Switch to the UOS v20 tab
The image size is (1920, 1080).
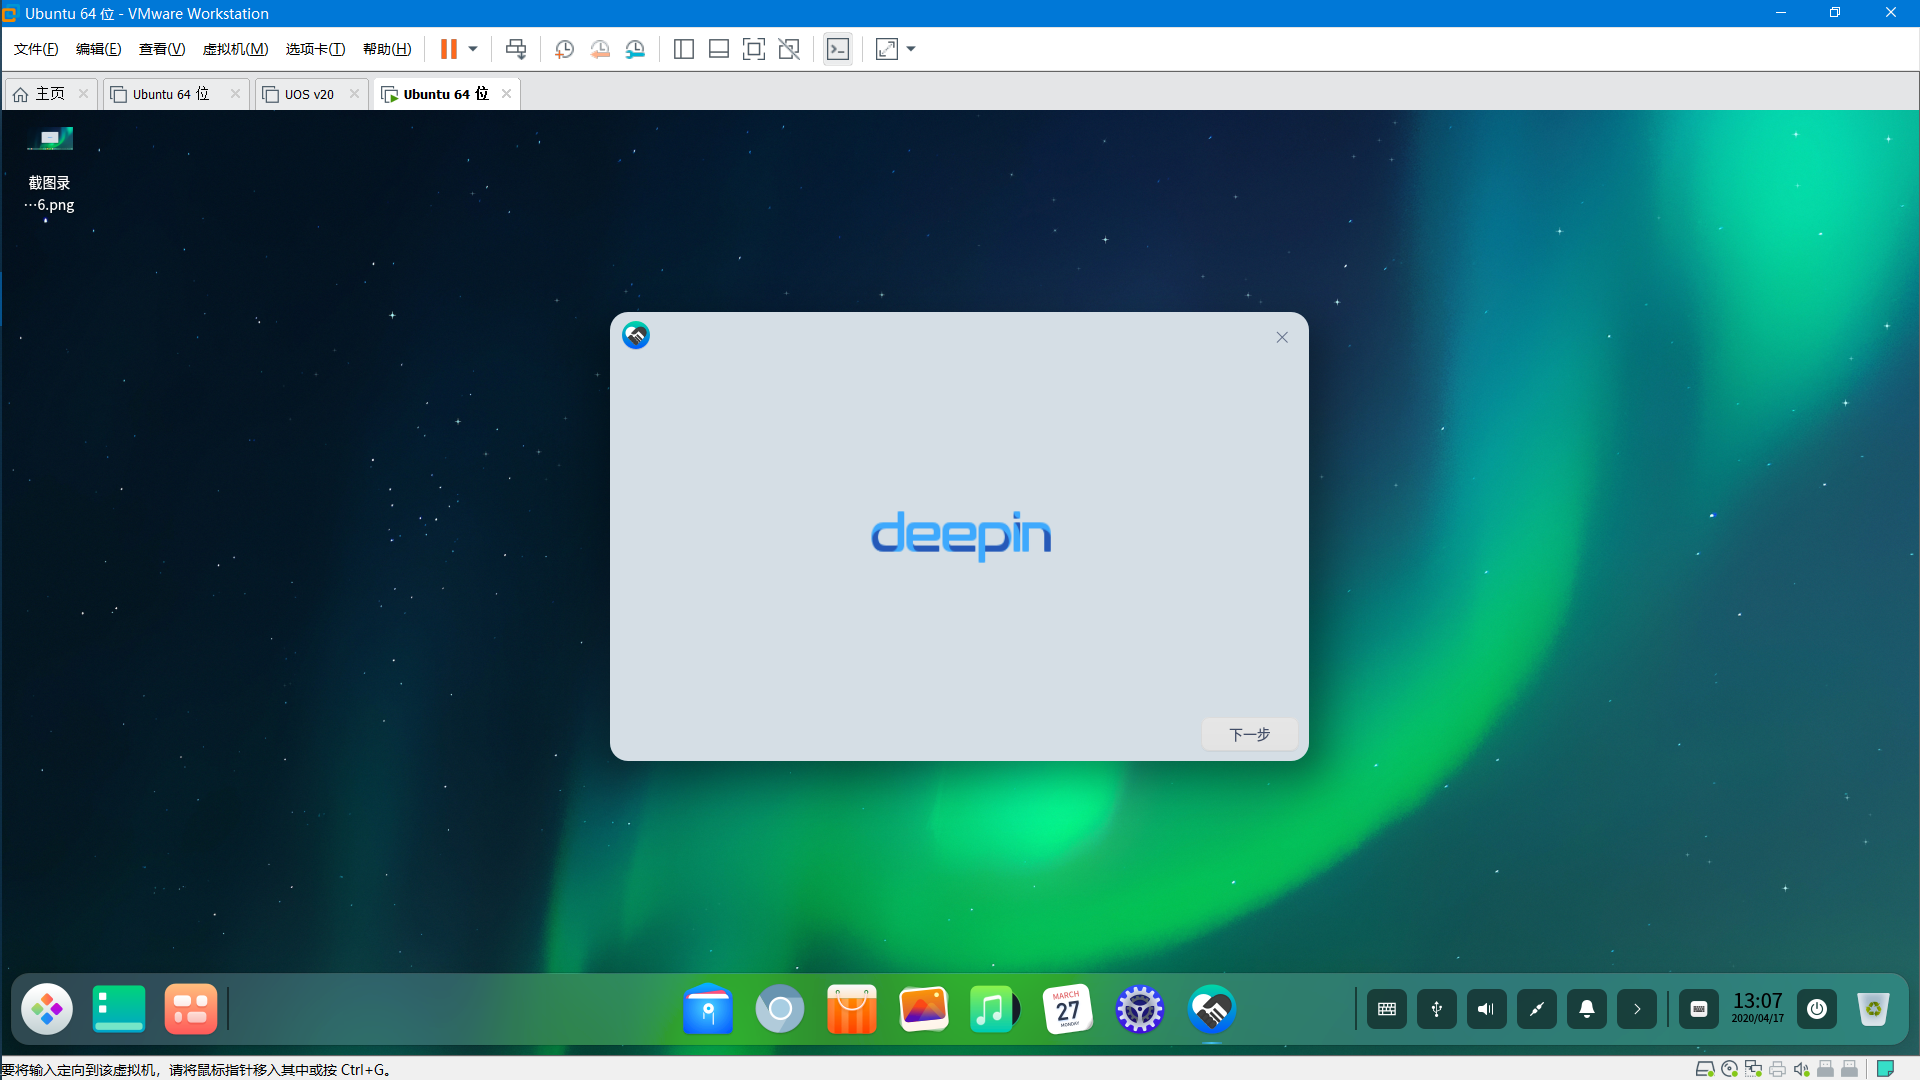[x=309, y=94]
